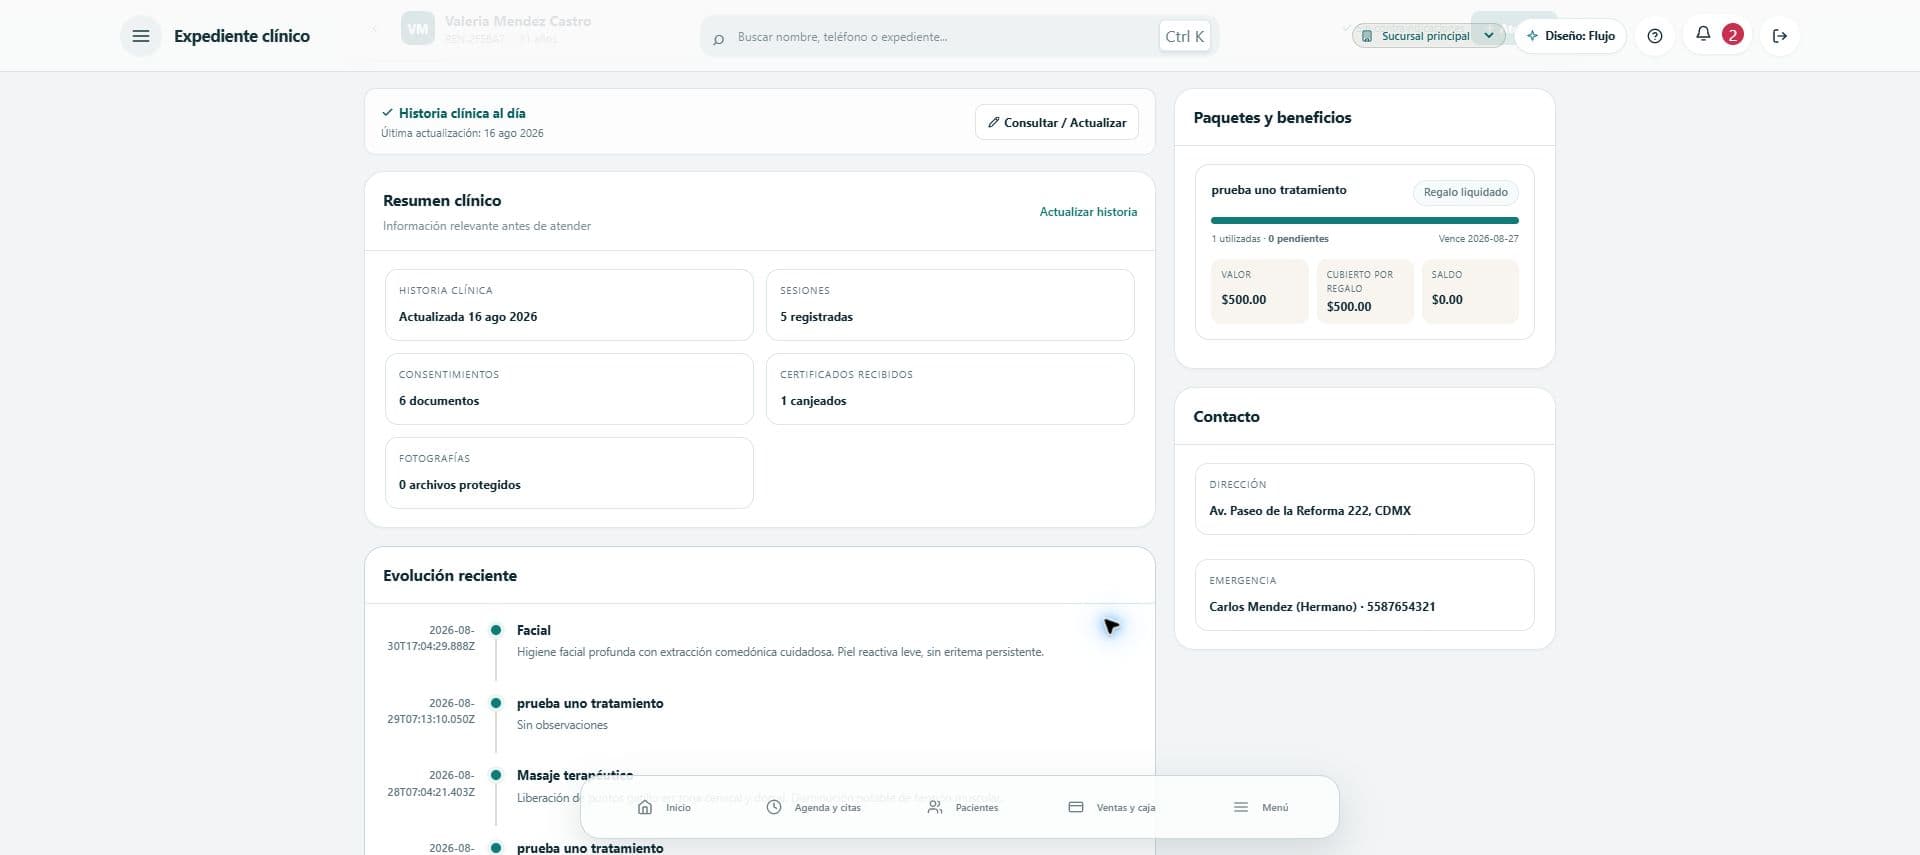Viewport: 1920px width, 855px height.
Task: Click Consultar / Actualizar button
Action: pyautogui.click(x=1057, y=122)
